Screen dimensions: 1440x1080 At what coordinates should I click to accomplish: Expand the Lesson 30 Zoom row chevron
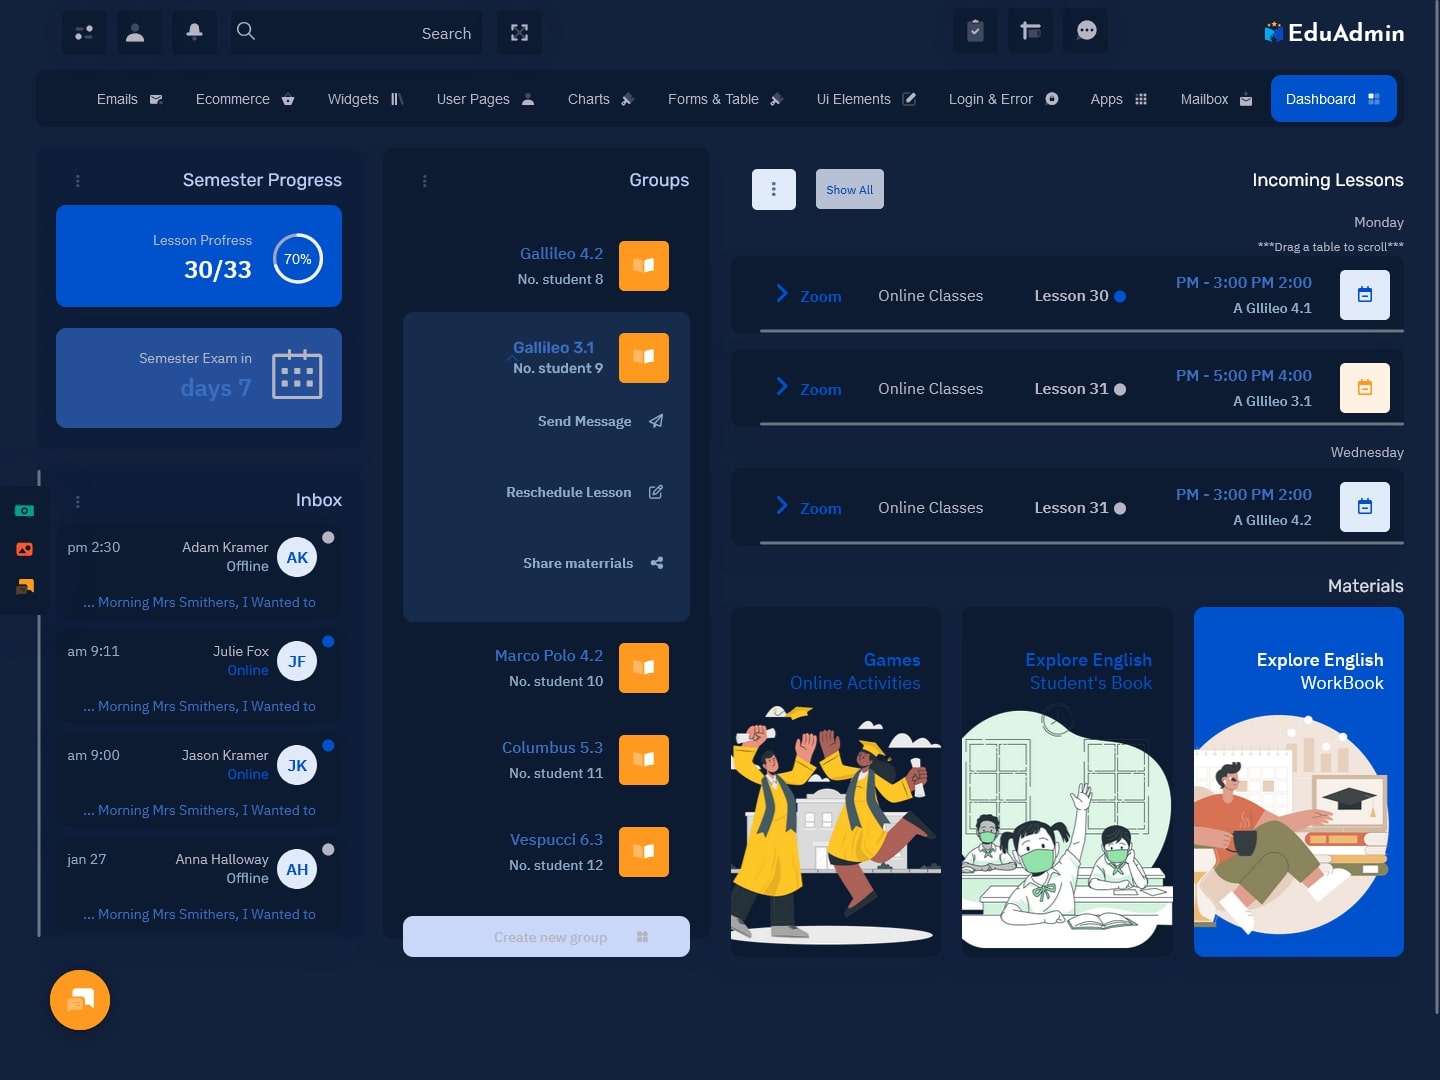(782, 293)
